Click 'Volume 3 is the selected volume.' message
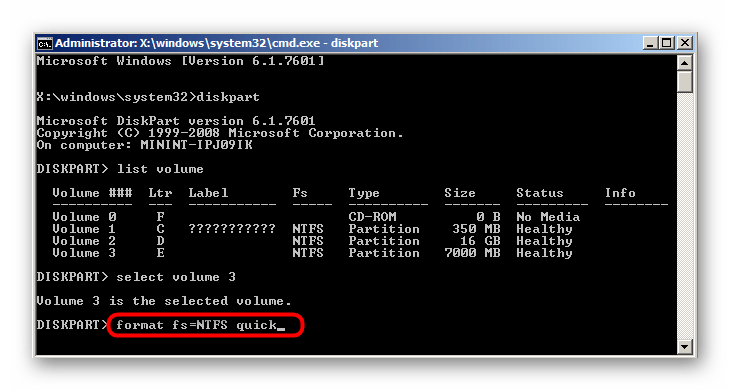 point(164,301)
